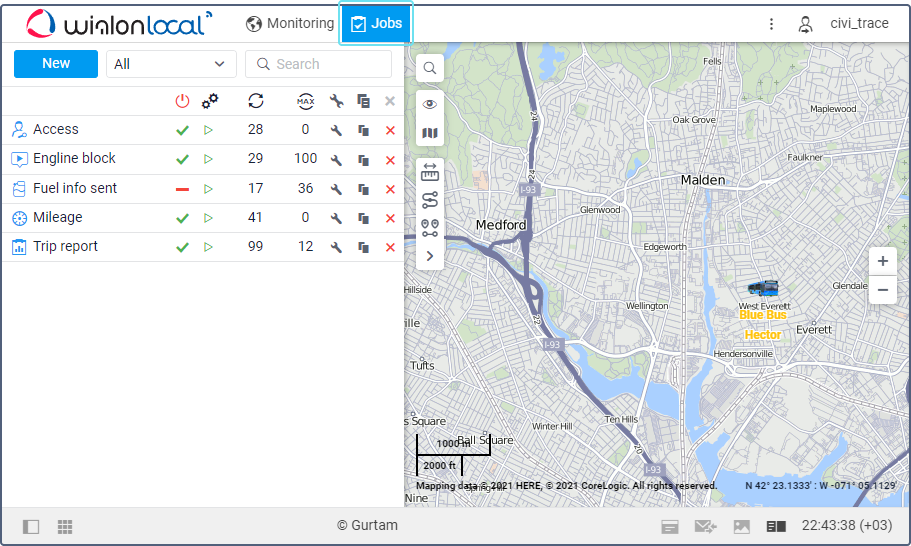The width and height of the screenshot is (911, 546).
Task: Toggle the enabled state for Trip report job
Action: pos(182,247)
